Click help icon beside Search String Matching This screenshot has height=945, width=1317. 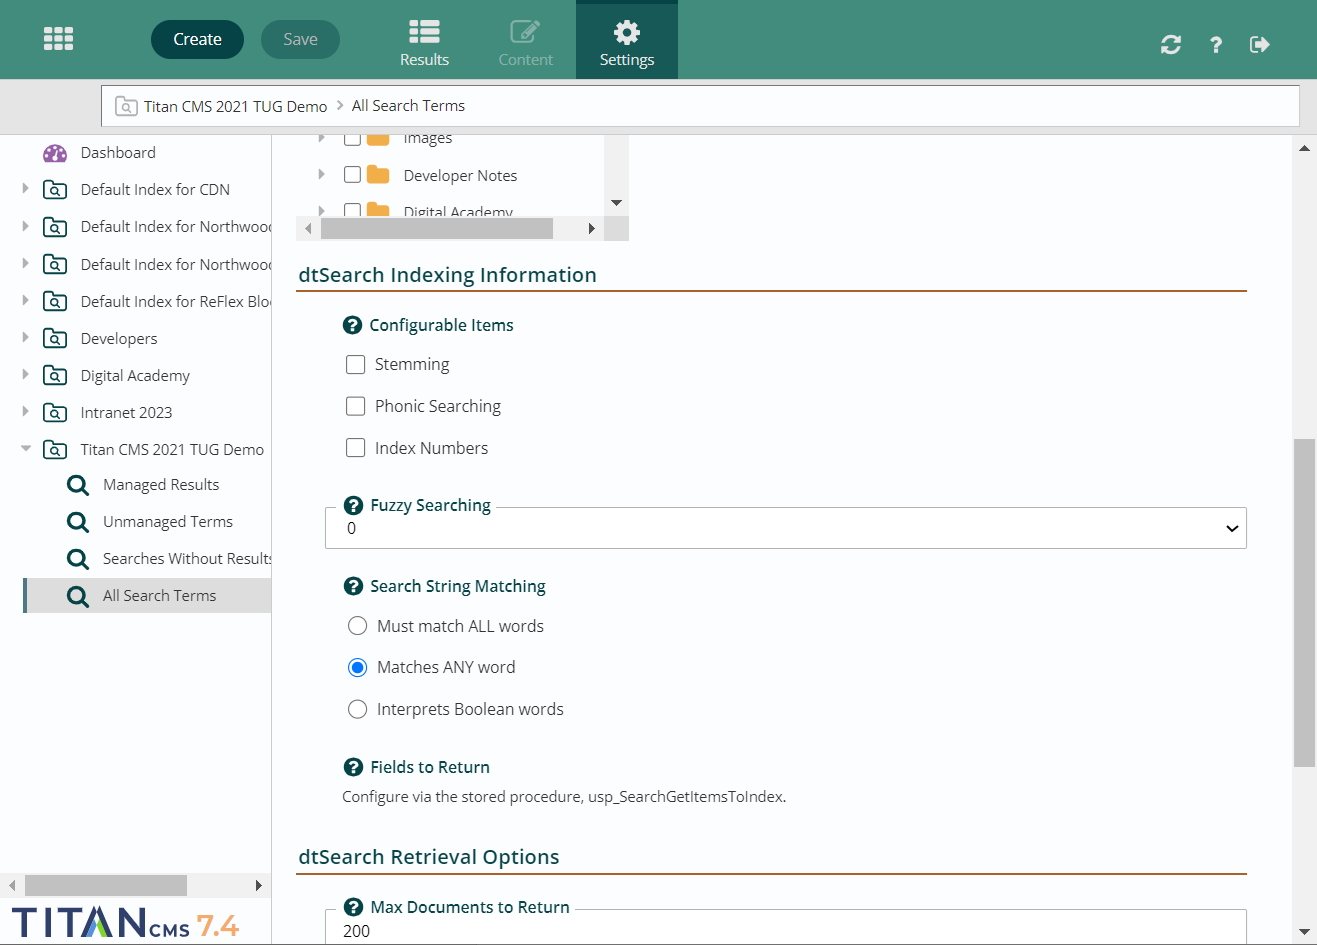[x=353, y=586]
